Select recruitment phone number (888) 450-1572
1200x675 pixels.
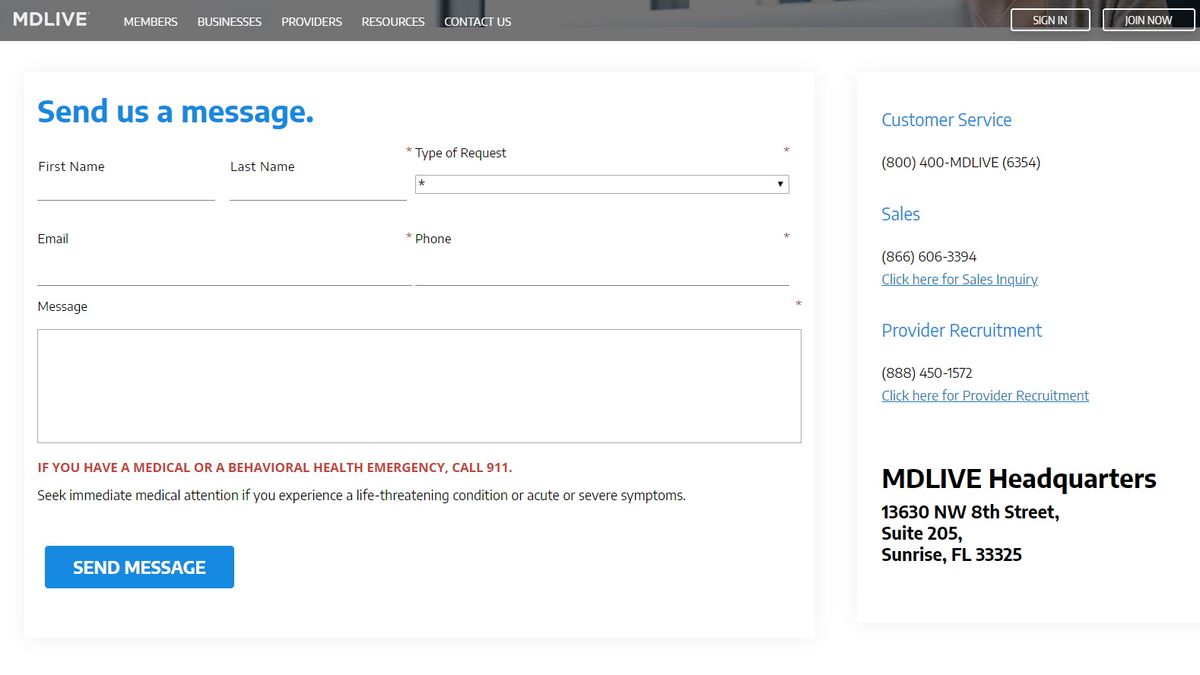pyautogui.click(x=927, y=373)
